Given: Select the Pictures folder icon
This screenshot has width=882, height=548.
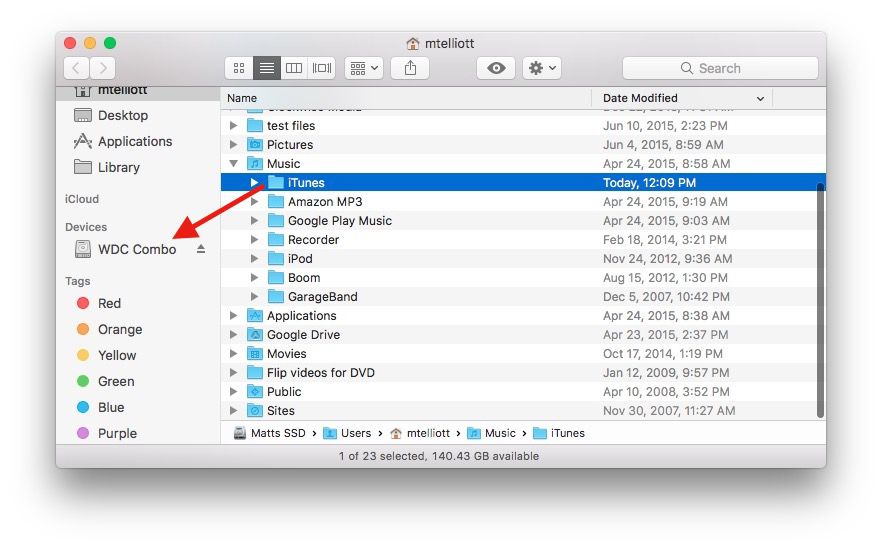Looking at the screenshot, I should click(x=255, y=144).
